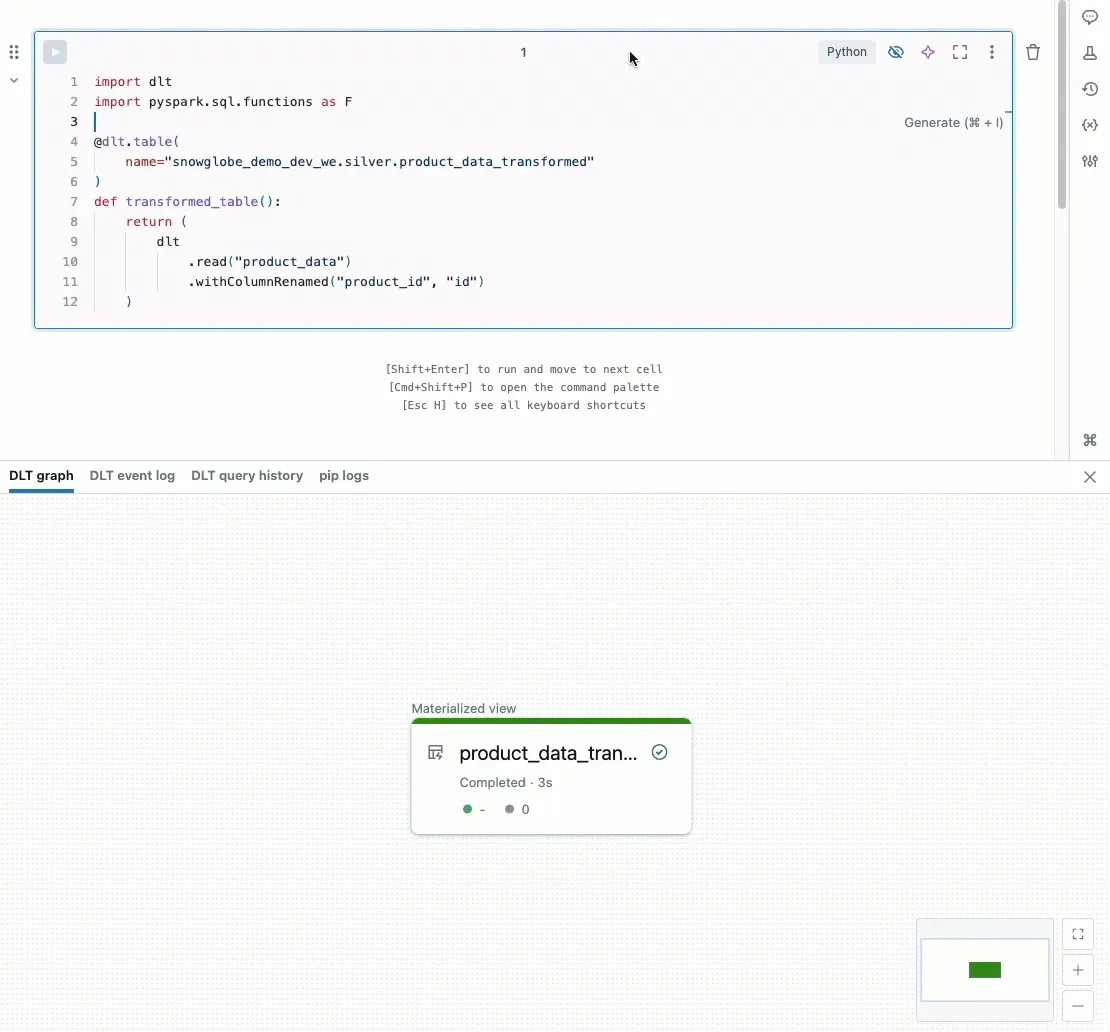
Task: Collapse the cell using left chevron
Action: click(x=14, y=81)
